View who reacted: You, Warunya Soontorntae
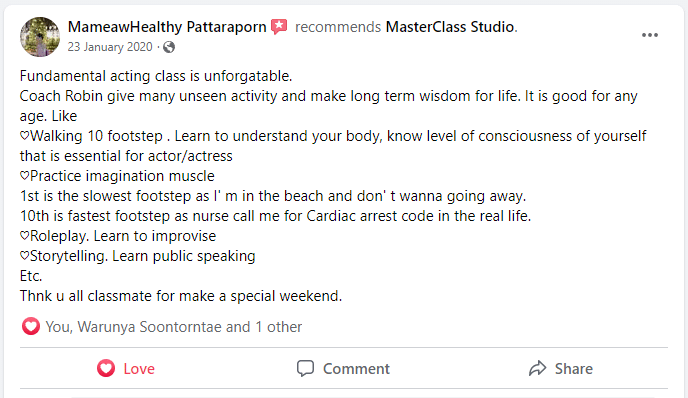This screenshot has height=398, width=688. click(174, 327)
